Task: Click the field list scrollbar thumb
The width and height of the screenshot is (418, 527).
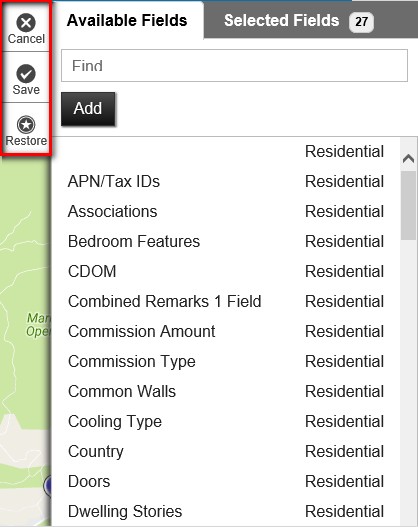Action: [x=408, y=205]
